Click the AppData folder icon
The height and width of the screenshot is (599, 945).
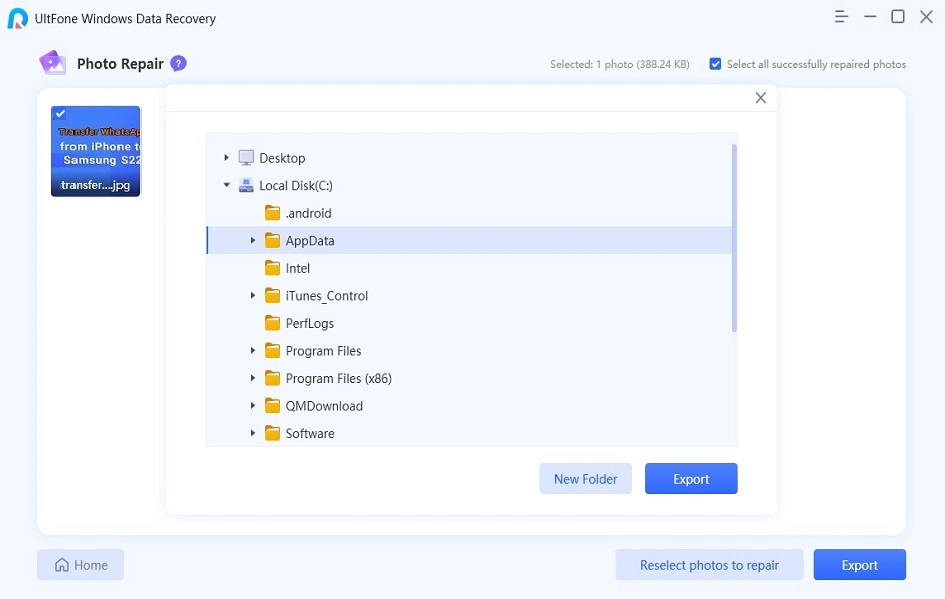[272, 240]
